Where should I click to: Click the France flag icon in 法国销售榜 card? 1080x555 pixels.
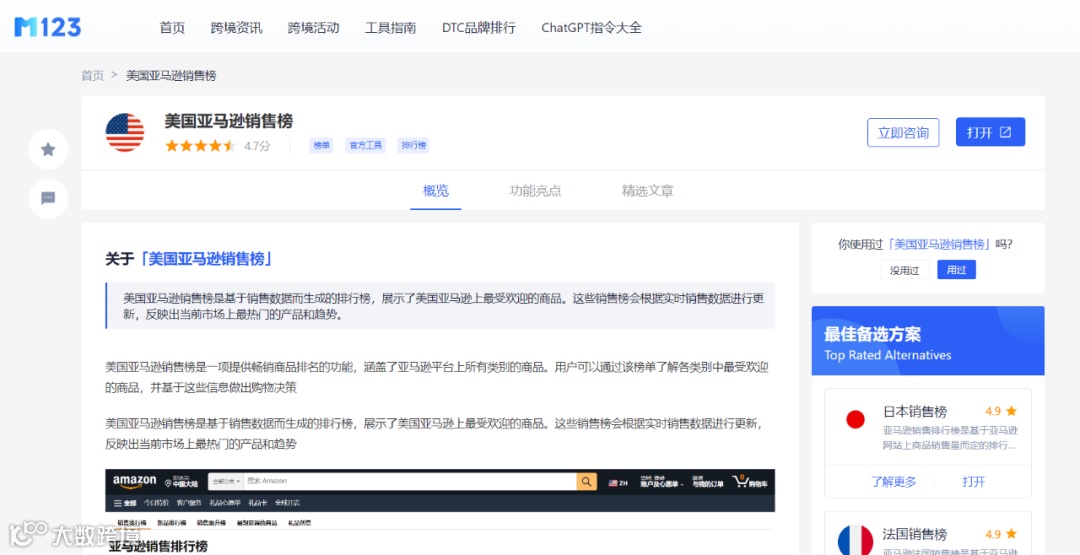(x=855, y=541)
